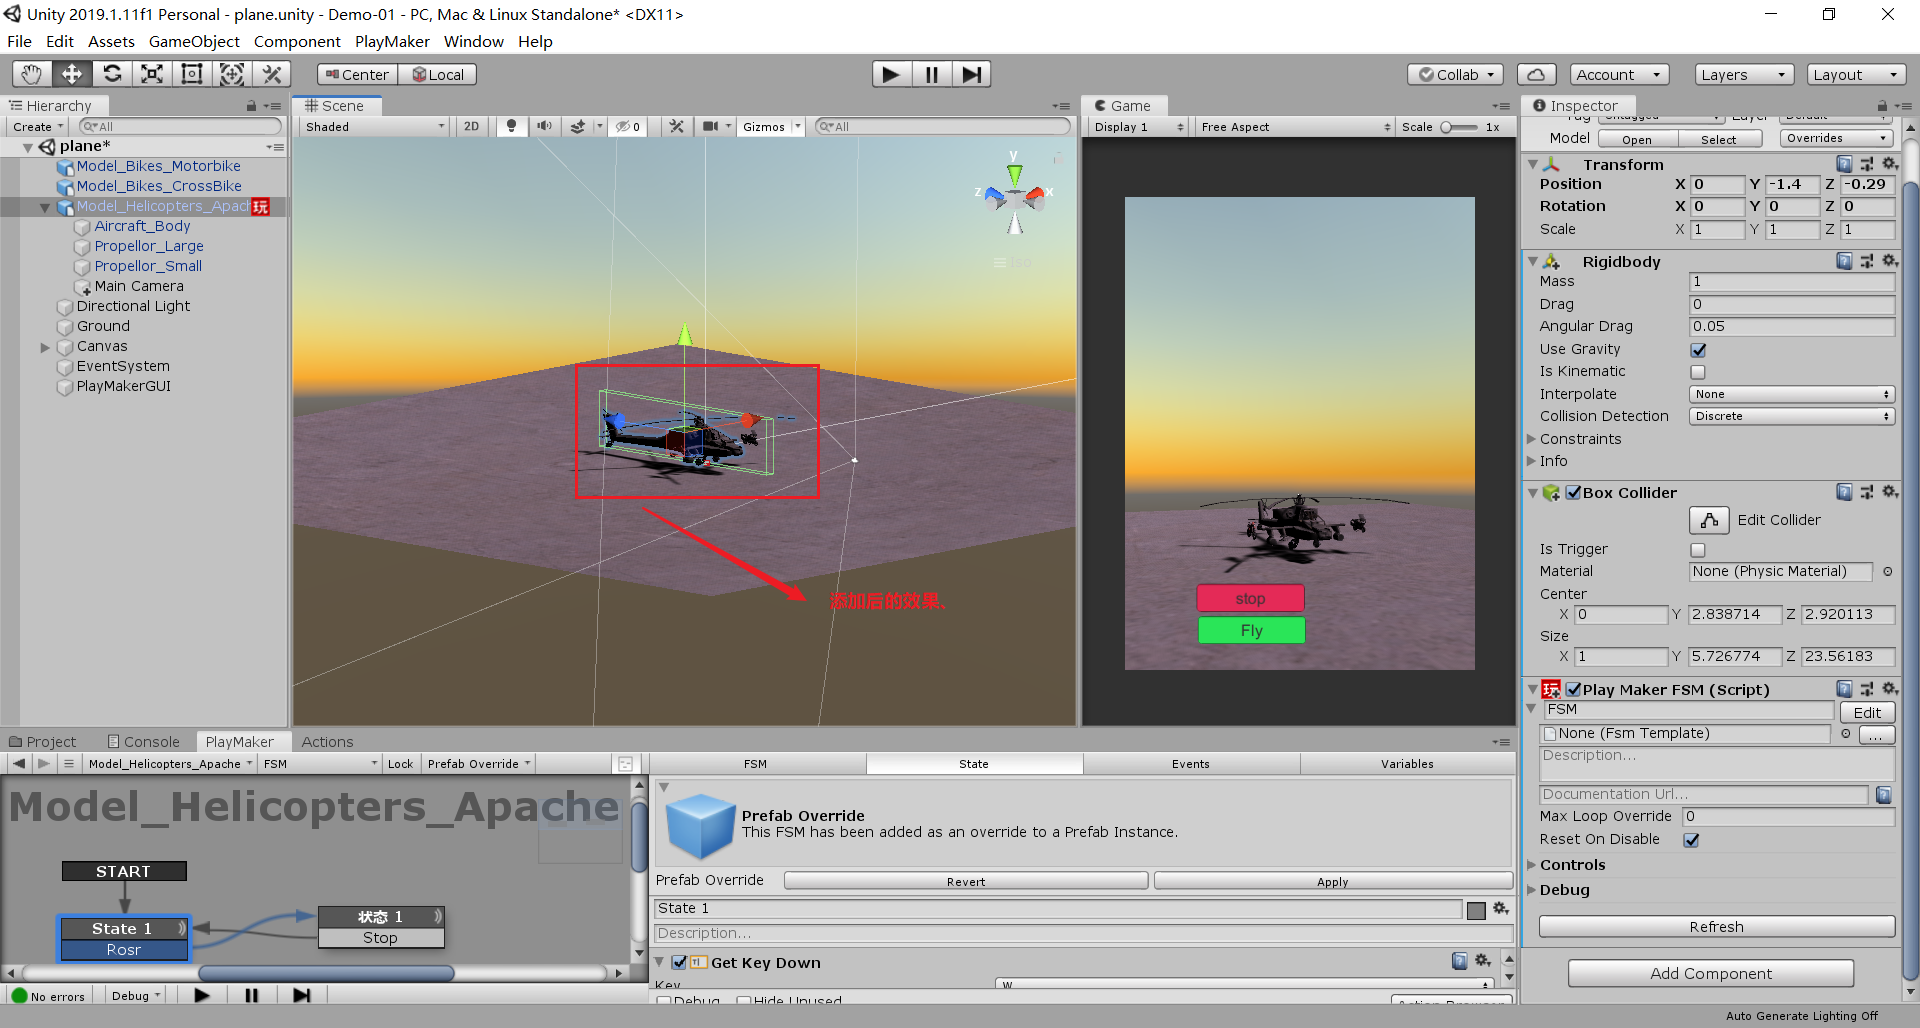The width and height of the screenshot is (1920, 1028).
Task: Collapse the Model_Helicopters_Apache hierarchy item
Action: pyautogui.click(x=44, y=207)
